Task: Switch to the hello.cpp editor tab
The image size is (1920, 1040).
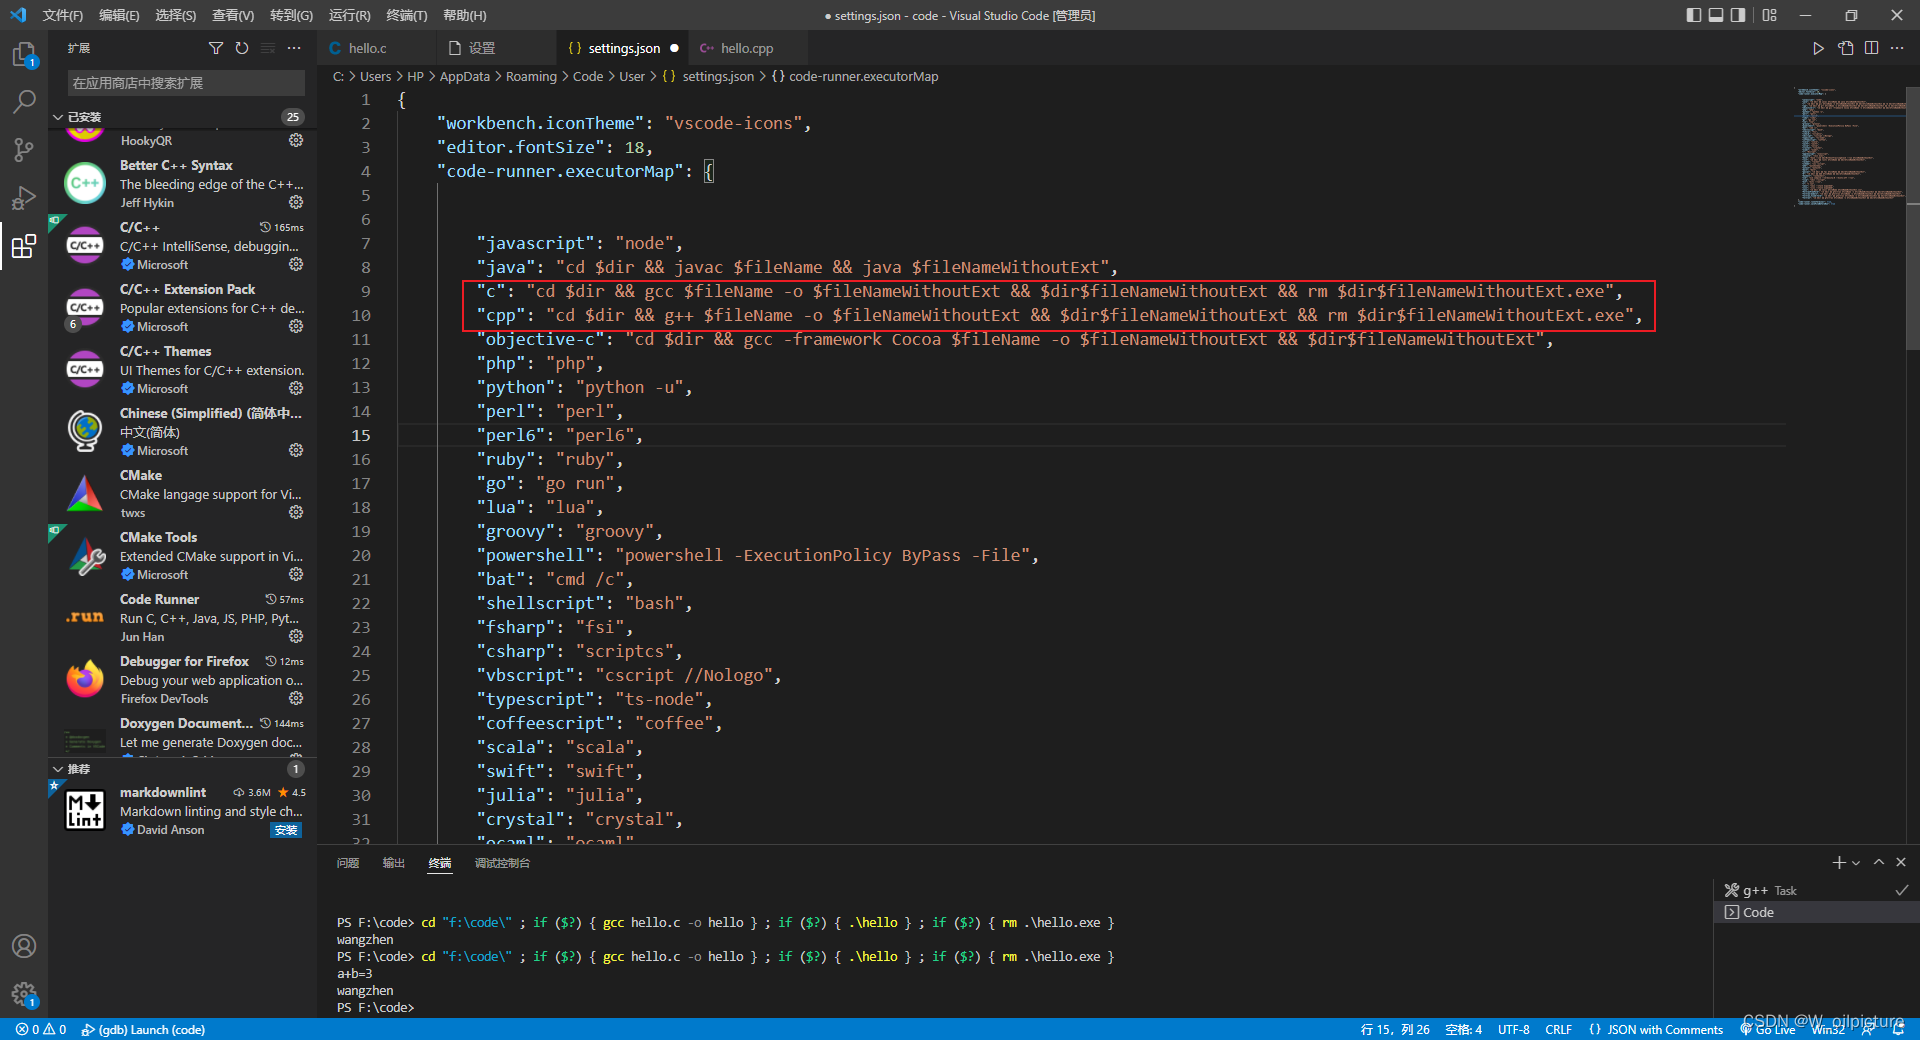Action: (747, 48)
